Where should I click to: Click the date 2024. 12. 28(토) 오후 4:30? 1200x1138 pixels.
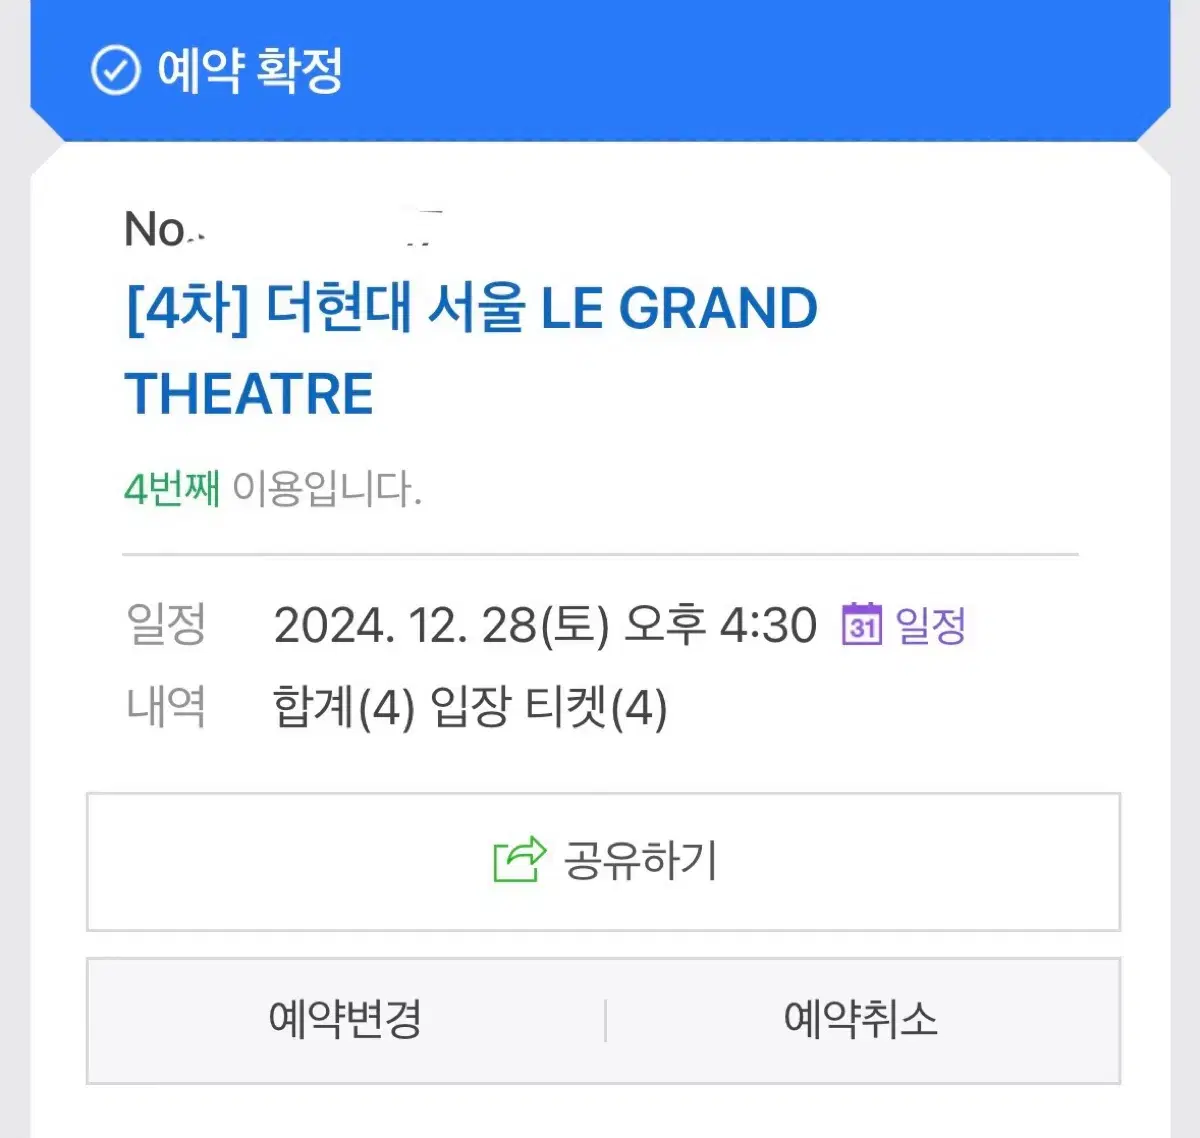[545, 625]
